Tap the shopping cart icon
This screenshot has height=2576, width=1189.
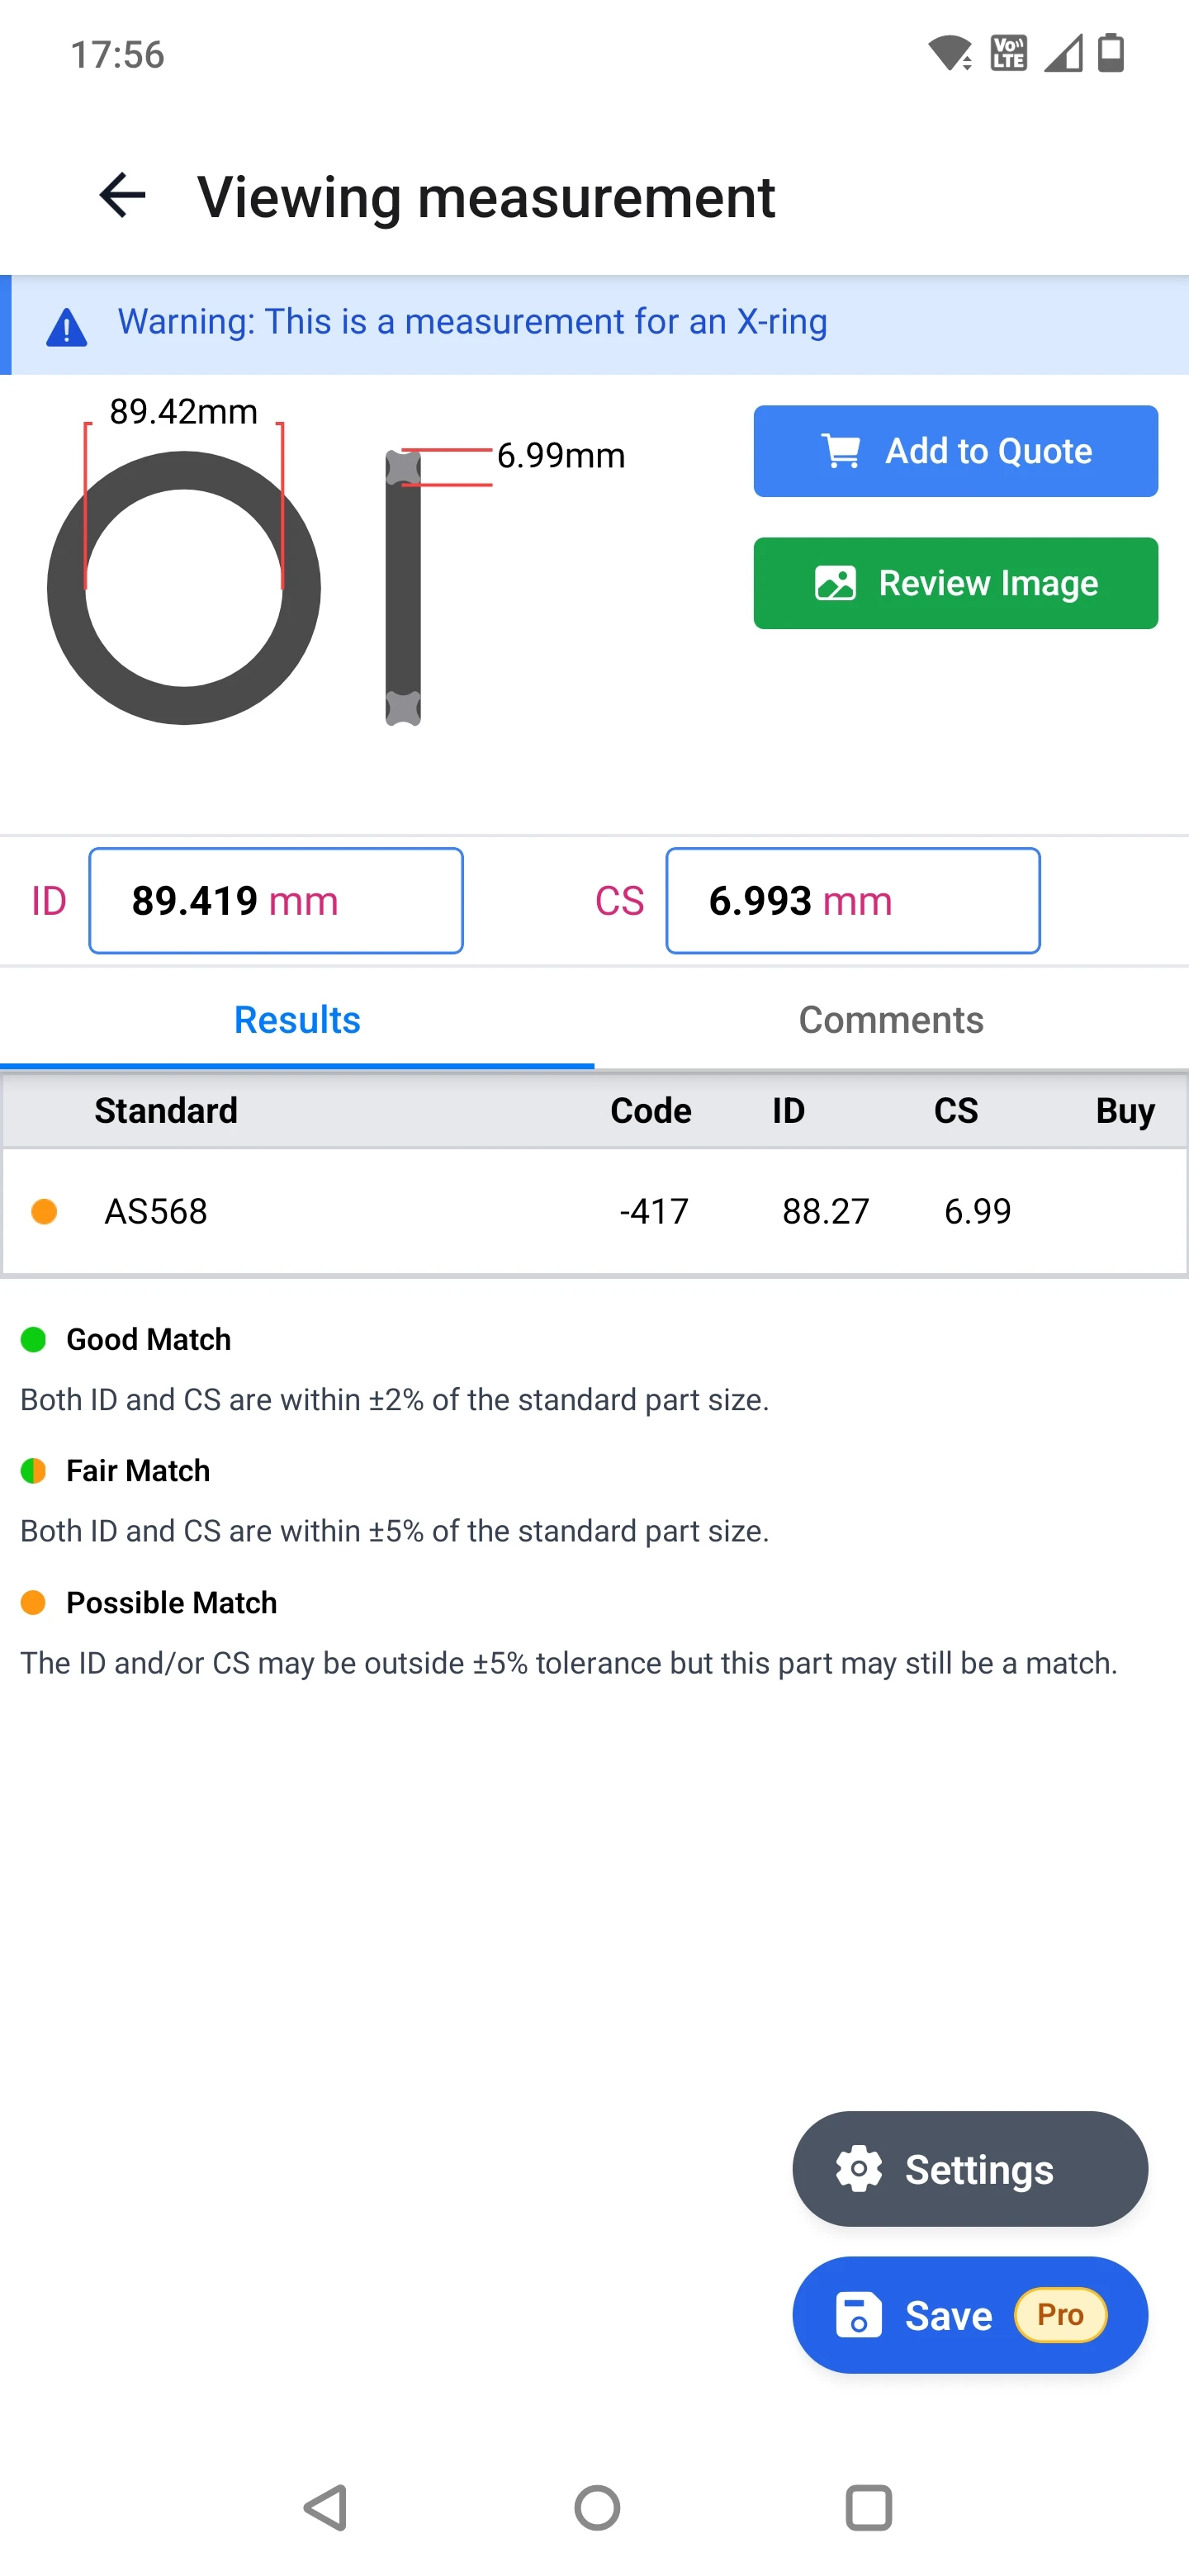[x=841, y=451]
